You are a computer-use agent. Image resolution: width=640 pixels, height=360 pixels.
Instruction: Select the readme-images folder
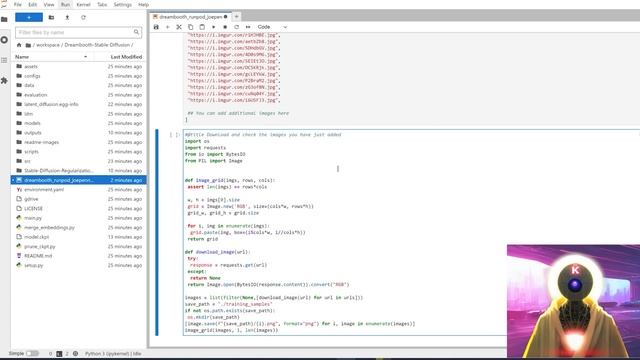78,142
